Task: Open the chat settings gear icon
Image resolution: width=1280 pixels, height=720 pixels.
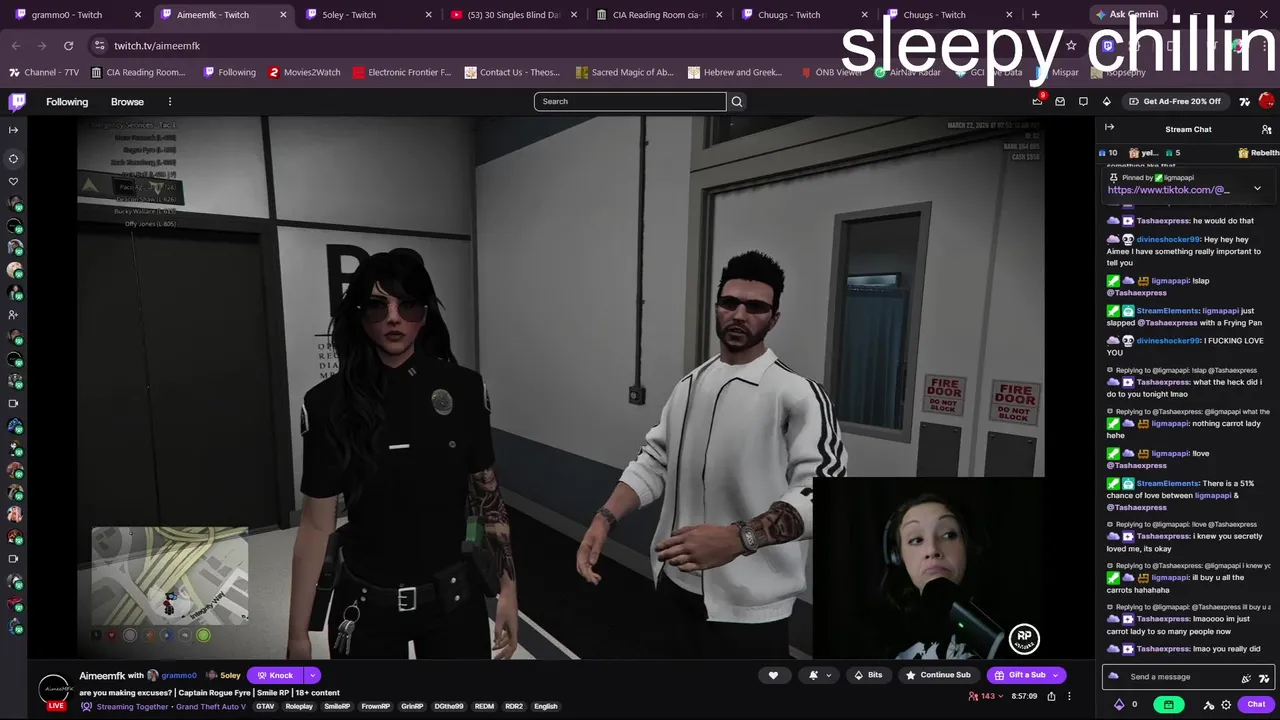Action: point(1226,704)
